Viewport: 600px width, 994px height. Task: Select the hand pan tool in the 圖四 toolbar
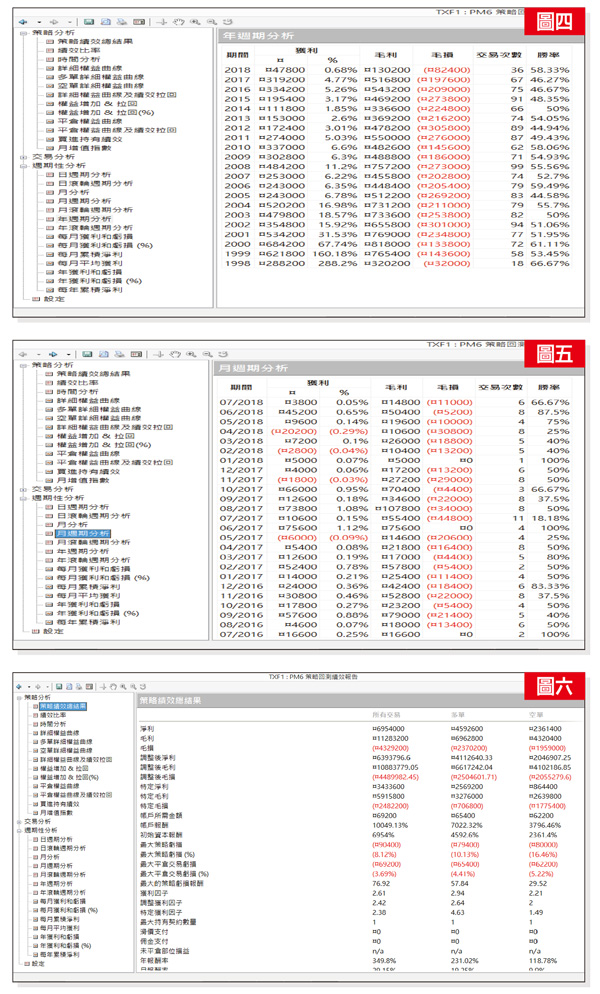pos(178,21)
